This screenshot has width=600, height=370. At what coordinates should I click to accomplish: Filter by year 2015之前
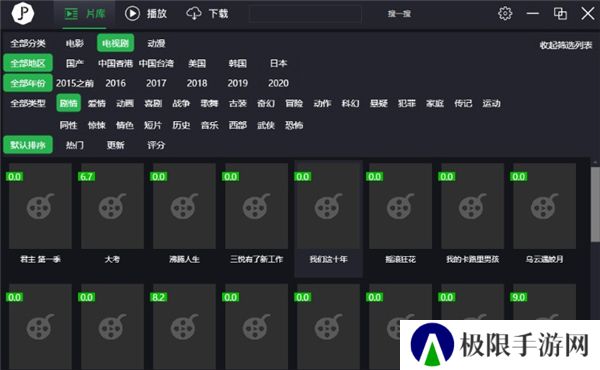75,83
